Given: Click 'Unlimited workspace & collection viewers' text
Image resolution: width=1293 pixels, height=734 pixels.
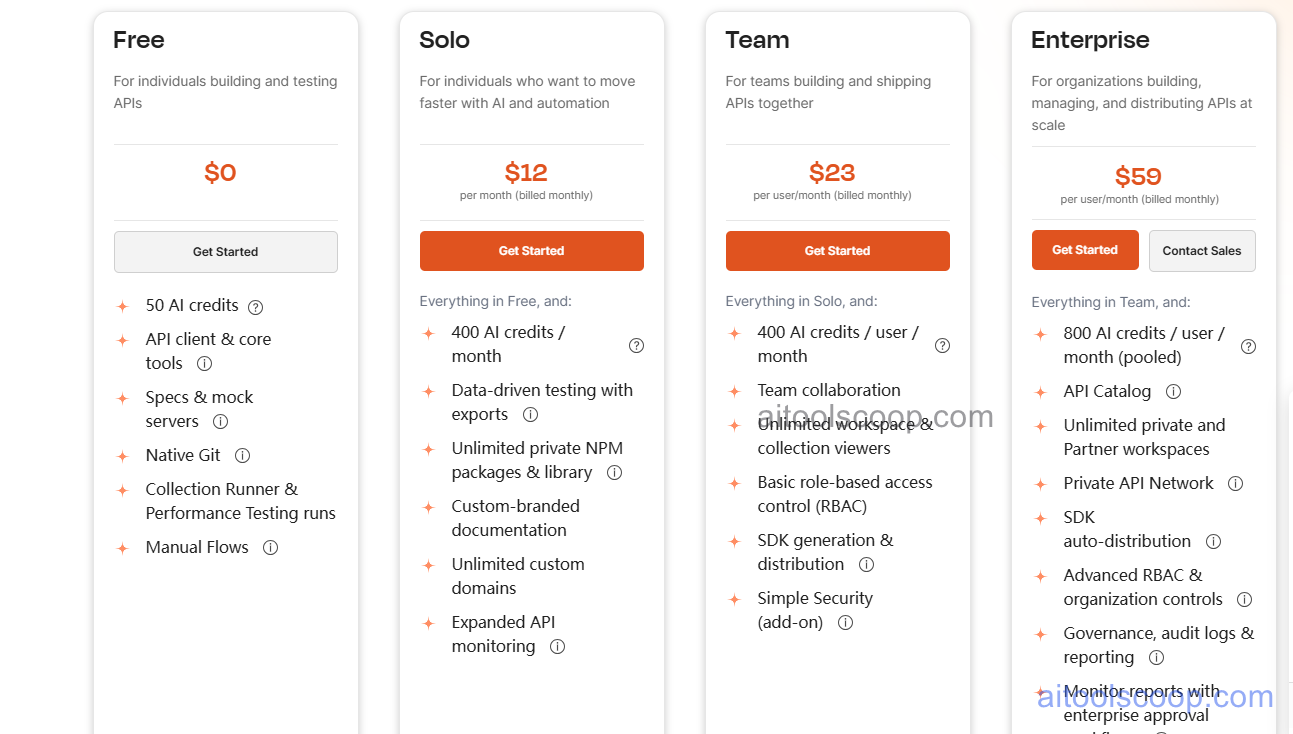Looking at the screenshot, I should (845, 436).
